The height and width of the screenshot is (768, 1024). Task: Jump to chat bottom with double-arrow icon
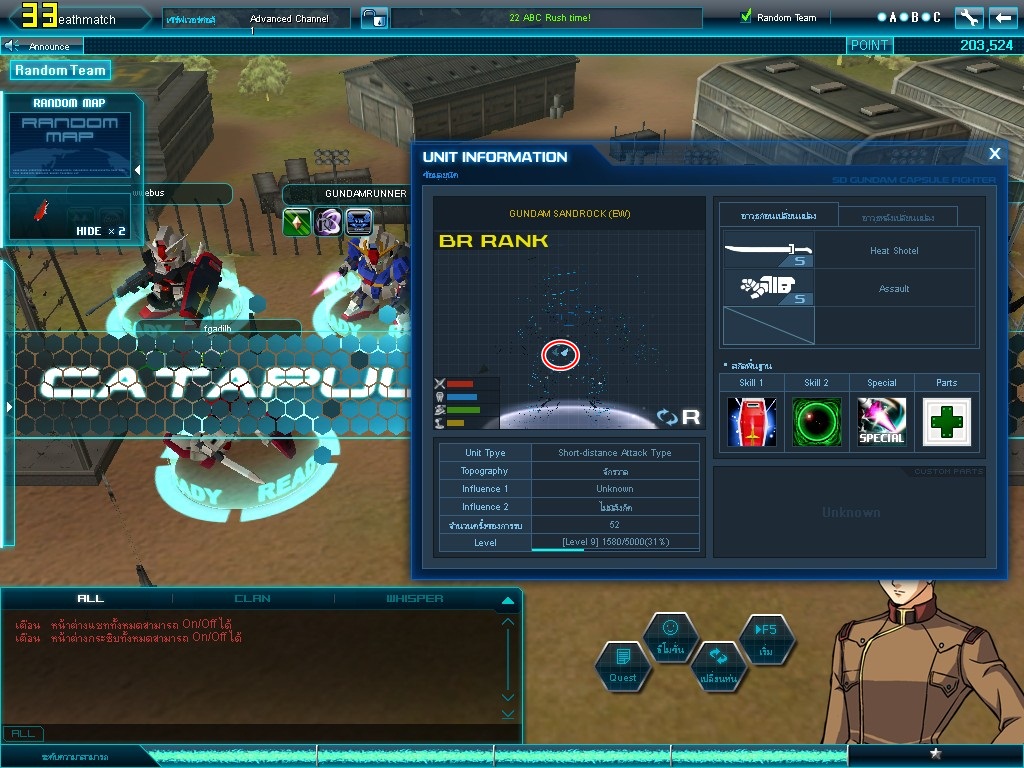[507, 714]
